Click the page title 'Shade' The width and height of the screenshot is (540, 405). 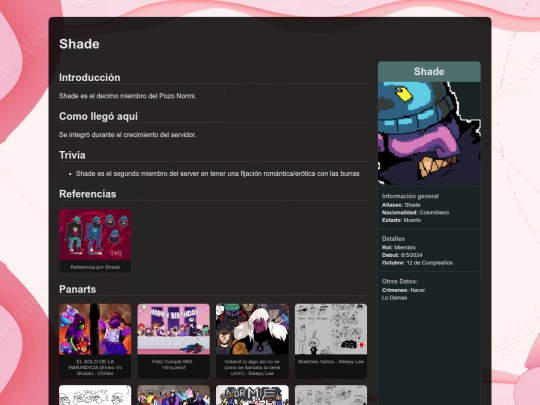79,44
